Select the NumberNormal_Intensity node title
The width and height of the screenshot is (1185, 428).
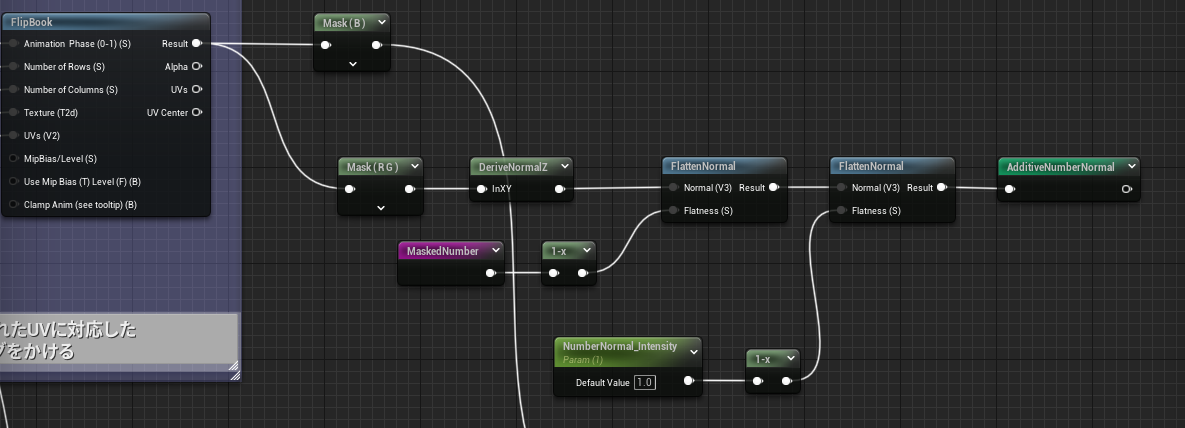pyautogui.click(x=620, y=346)
